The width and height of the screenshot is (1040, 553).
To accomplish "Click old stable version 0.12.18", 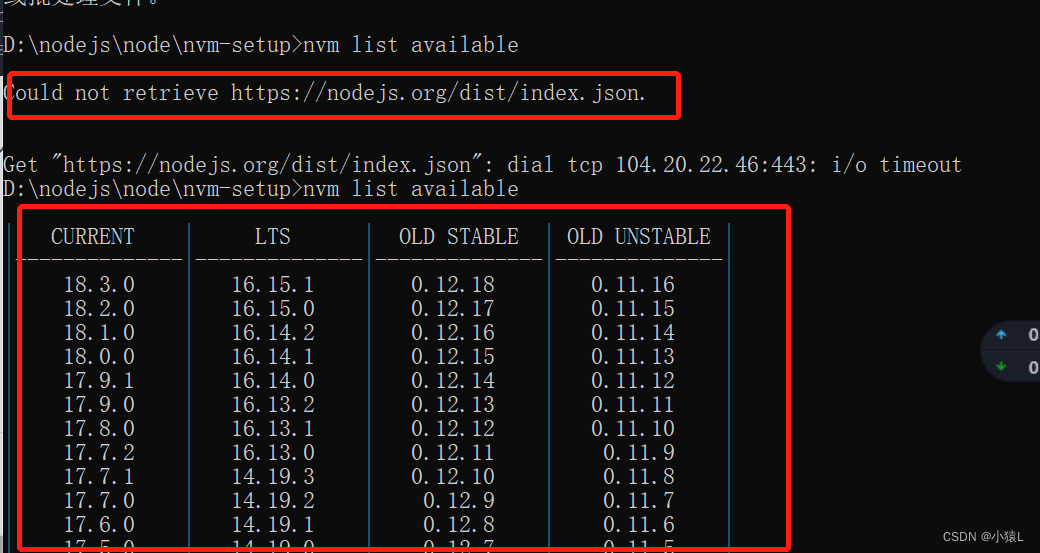I will [x=453, y=284].
